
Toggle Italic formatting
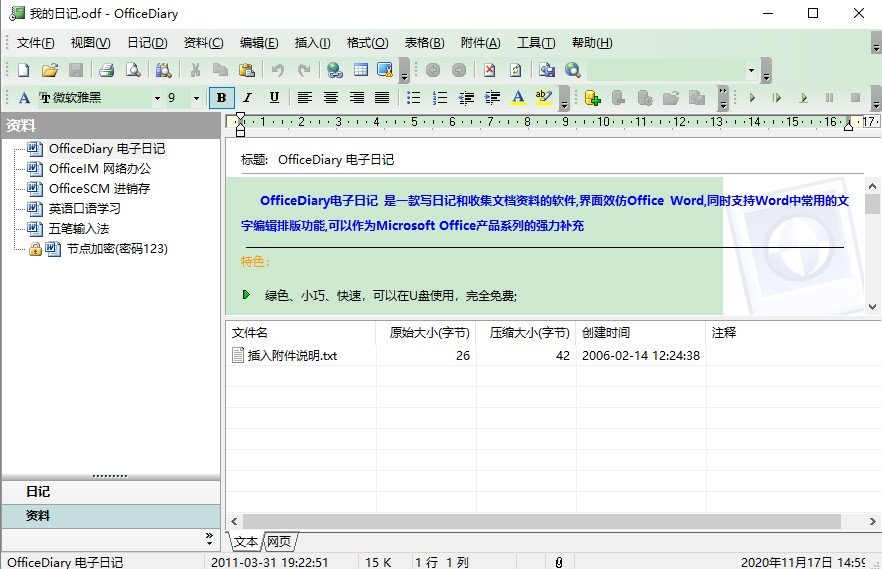click(x=247, y=98)
